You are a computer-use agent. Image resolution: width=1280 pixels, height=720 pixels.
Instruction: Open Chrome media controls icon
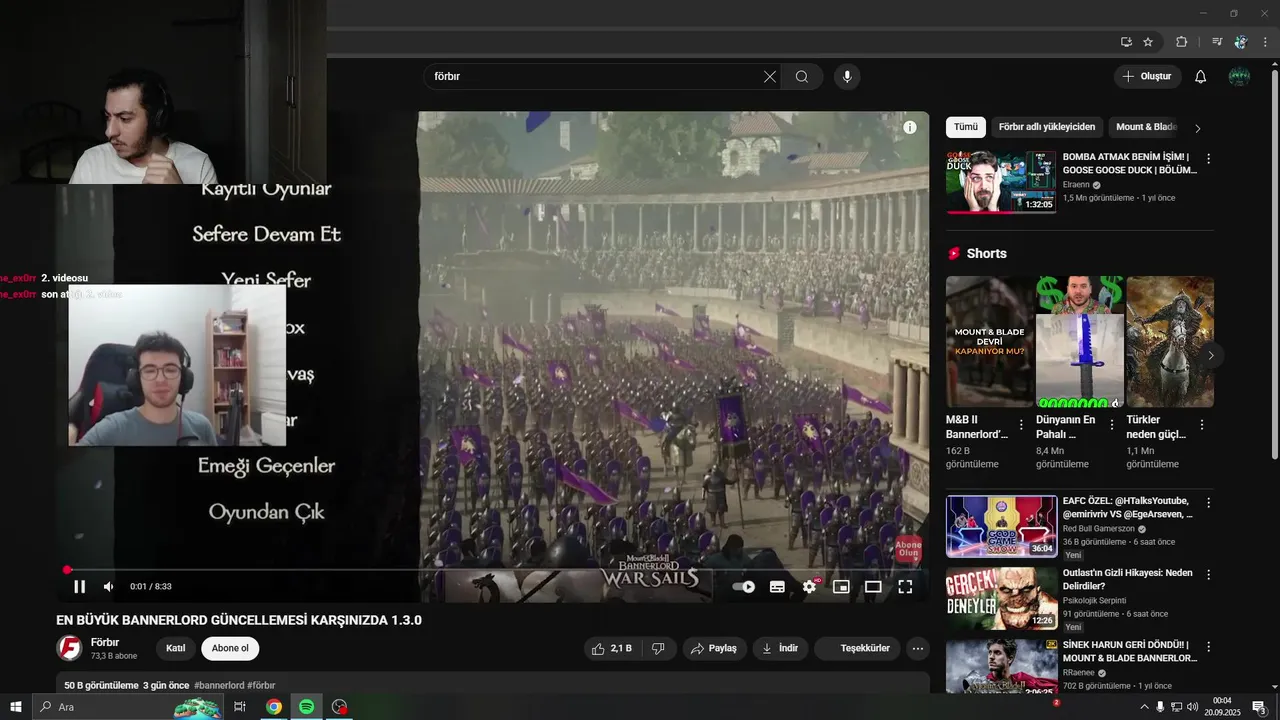[x=1217, y=42]
